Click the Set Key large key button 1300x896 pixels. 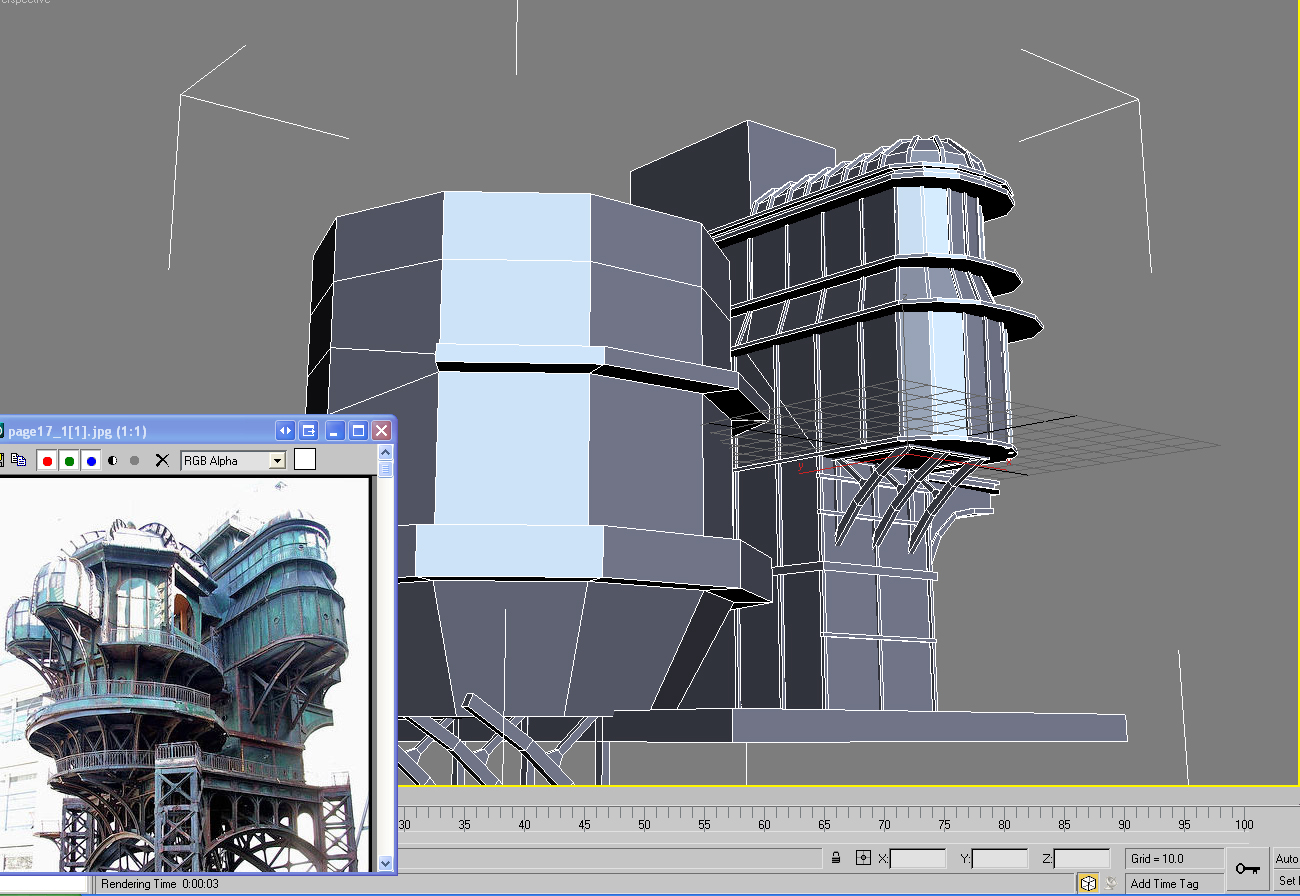[x=1247, y=869]
